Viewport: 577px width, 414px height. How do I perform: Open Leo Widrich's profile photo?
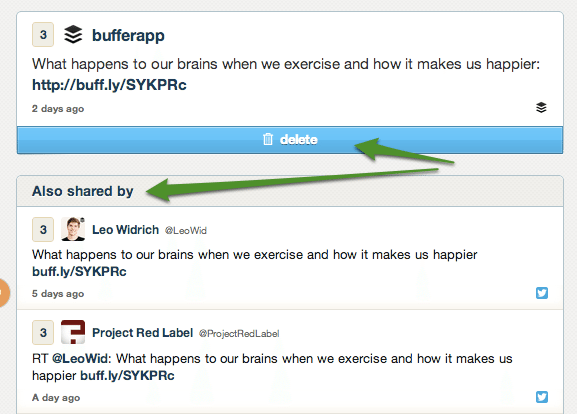[x=73, y=229]
